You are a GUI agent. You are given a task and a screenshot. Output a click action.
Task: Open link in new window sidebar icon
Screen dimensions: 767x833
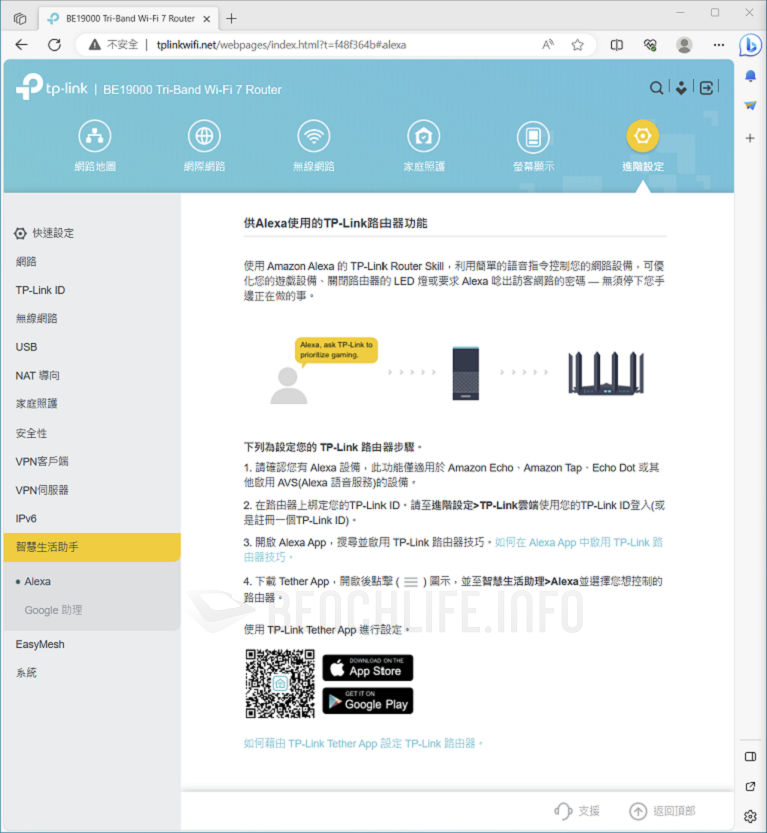click(x=750, y=786)
